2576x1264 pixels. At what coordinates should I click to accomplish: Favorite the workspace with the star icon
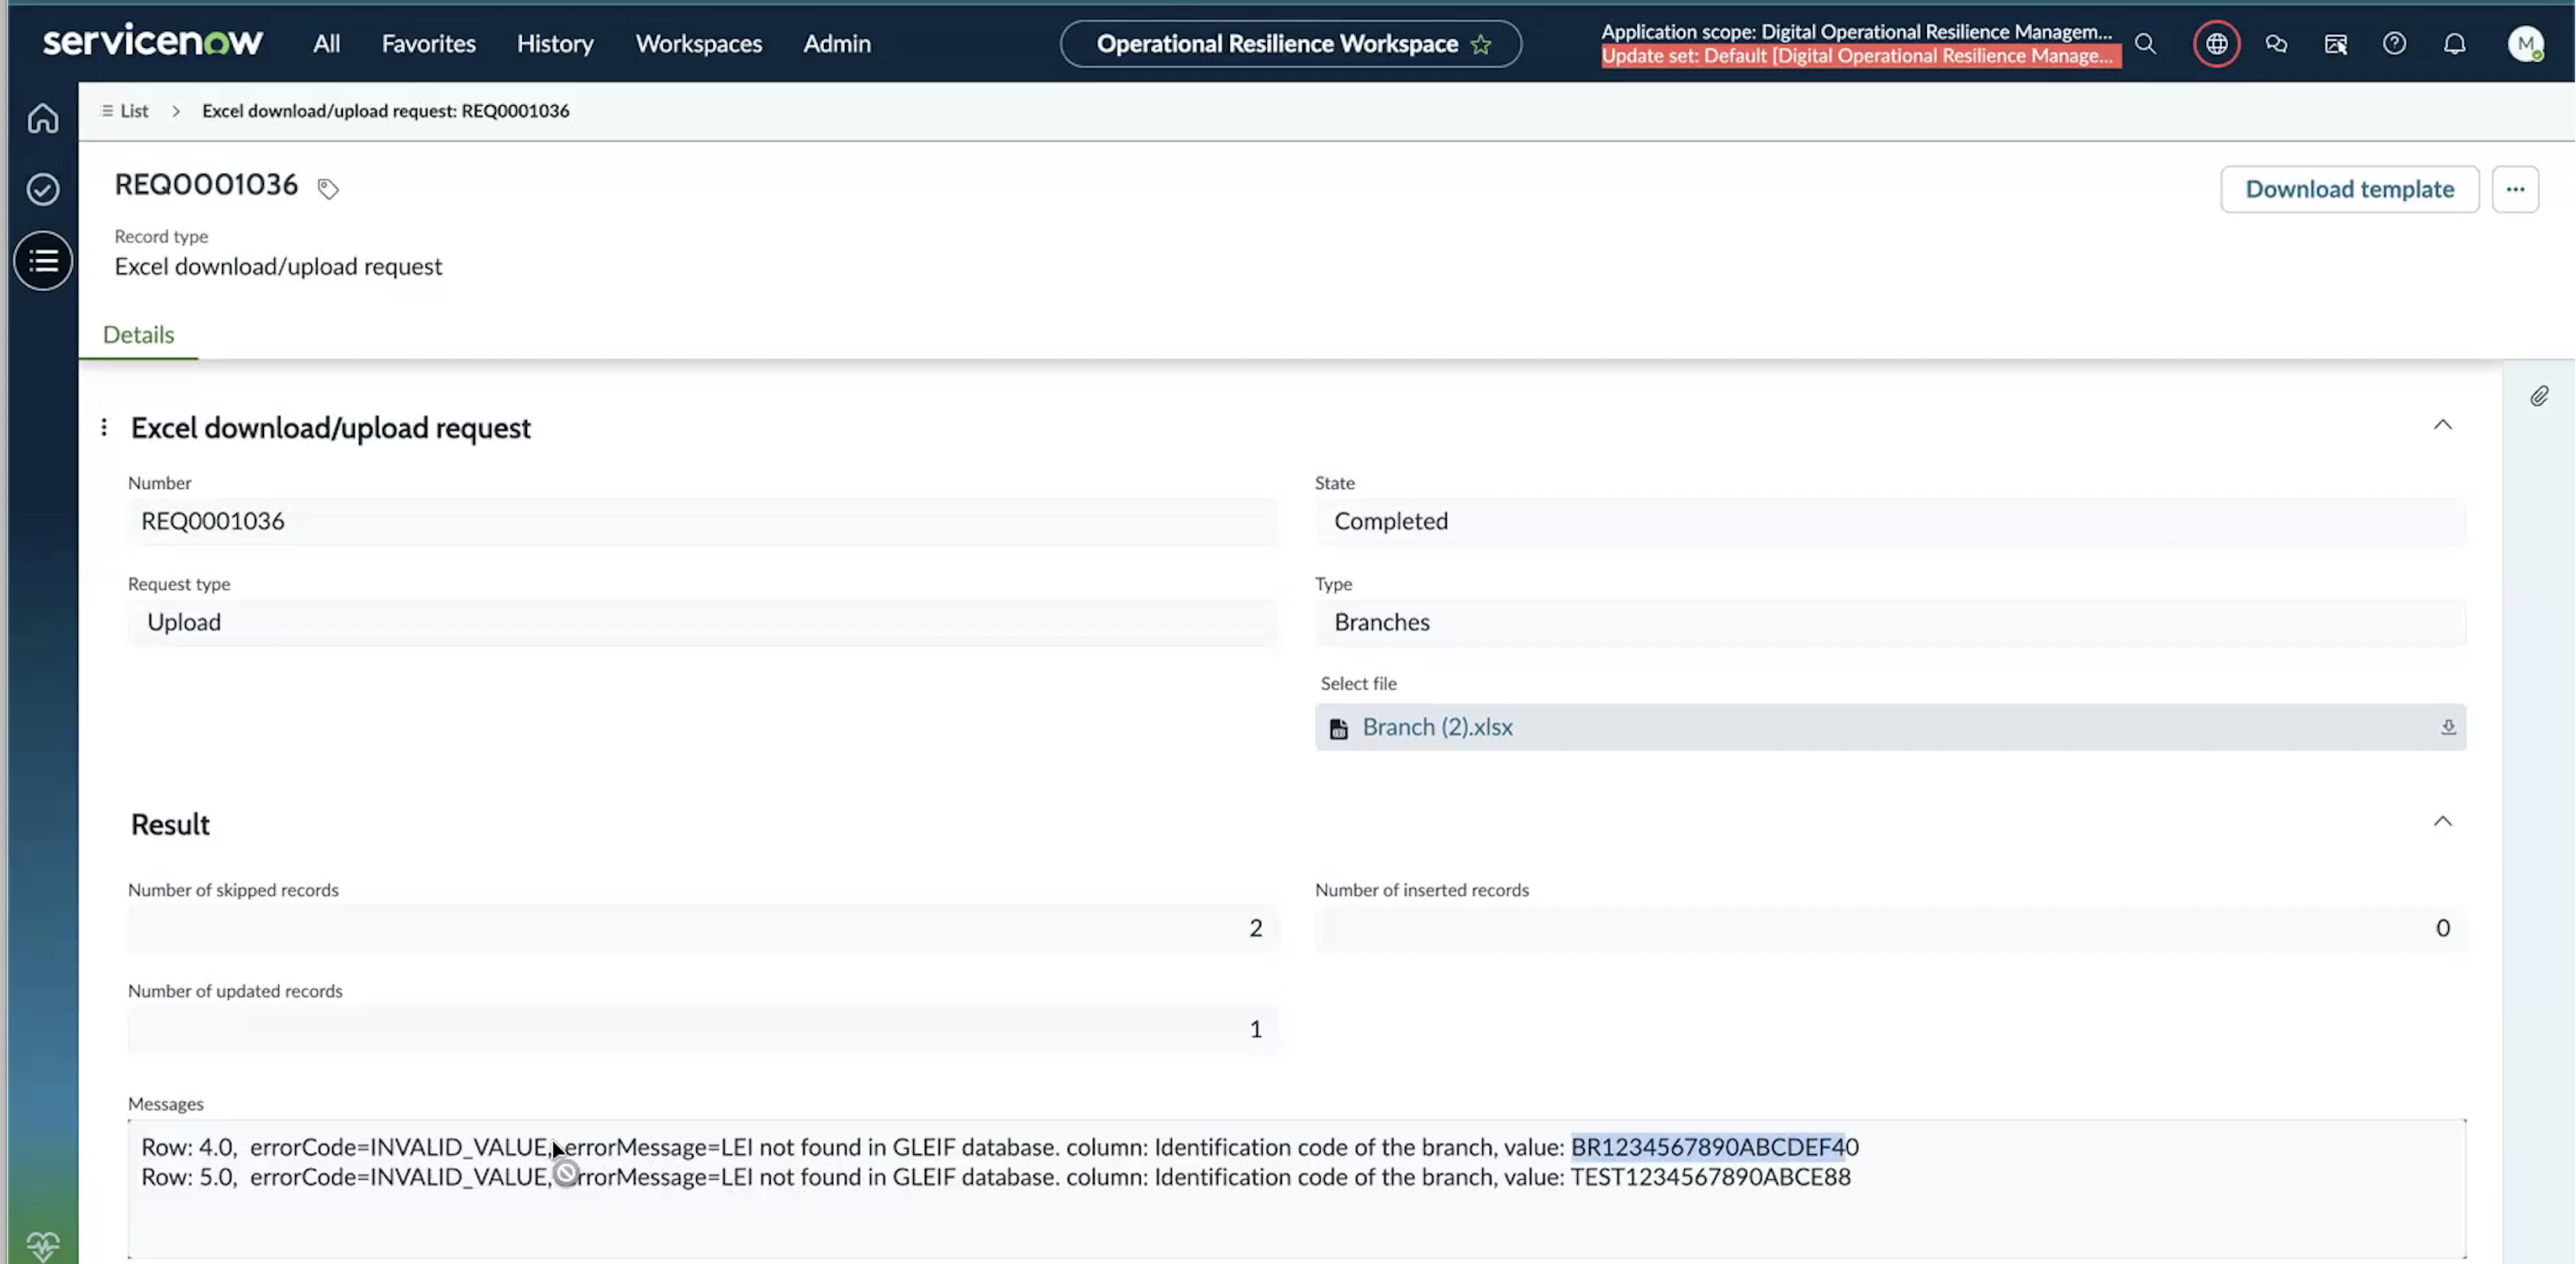pyautogui.click(x=1481, y=44)
